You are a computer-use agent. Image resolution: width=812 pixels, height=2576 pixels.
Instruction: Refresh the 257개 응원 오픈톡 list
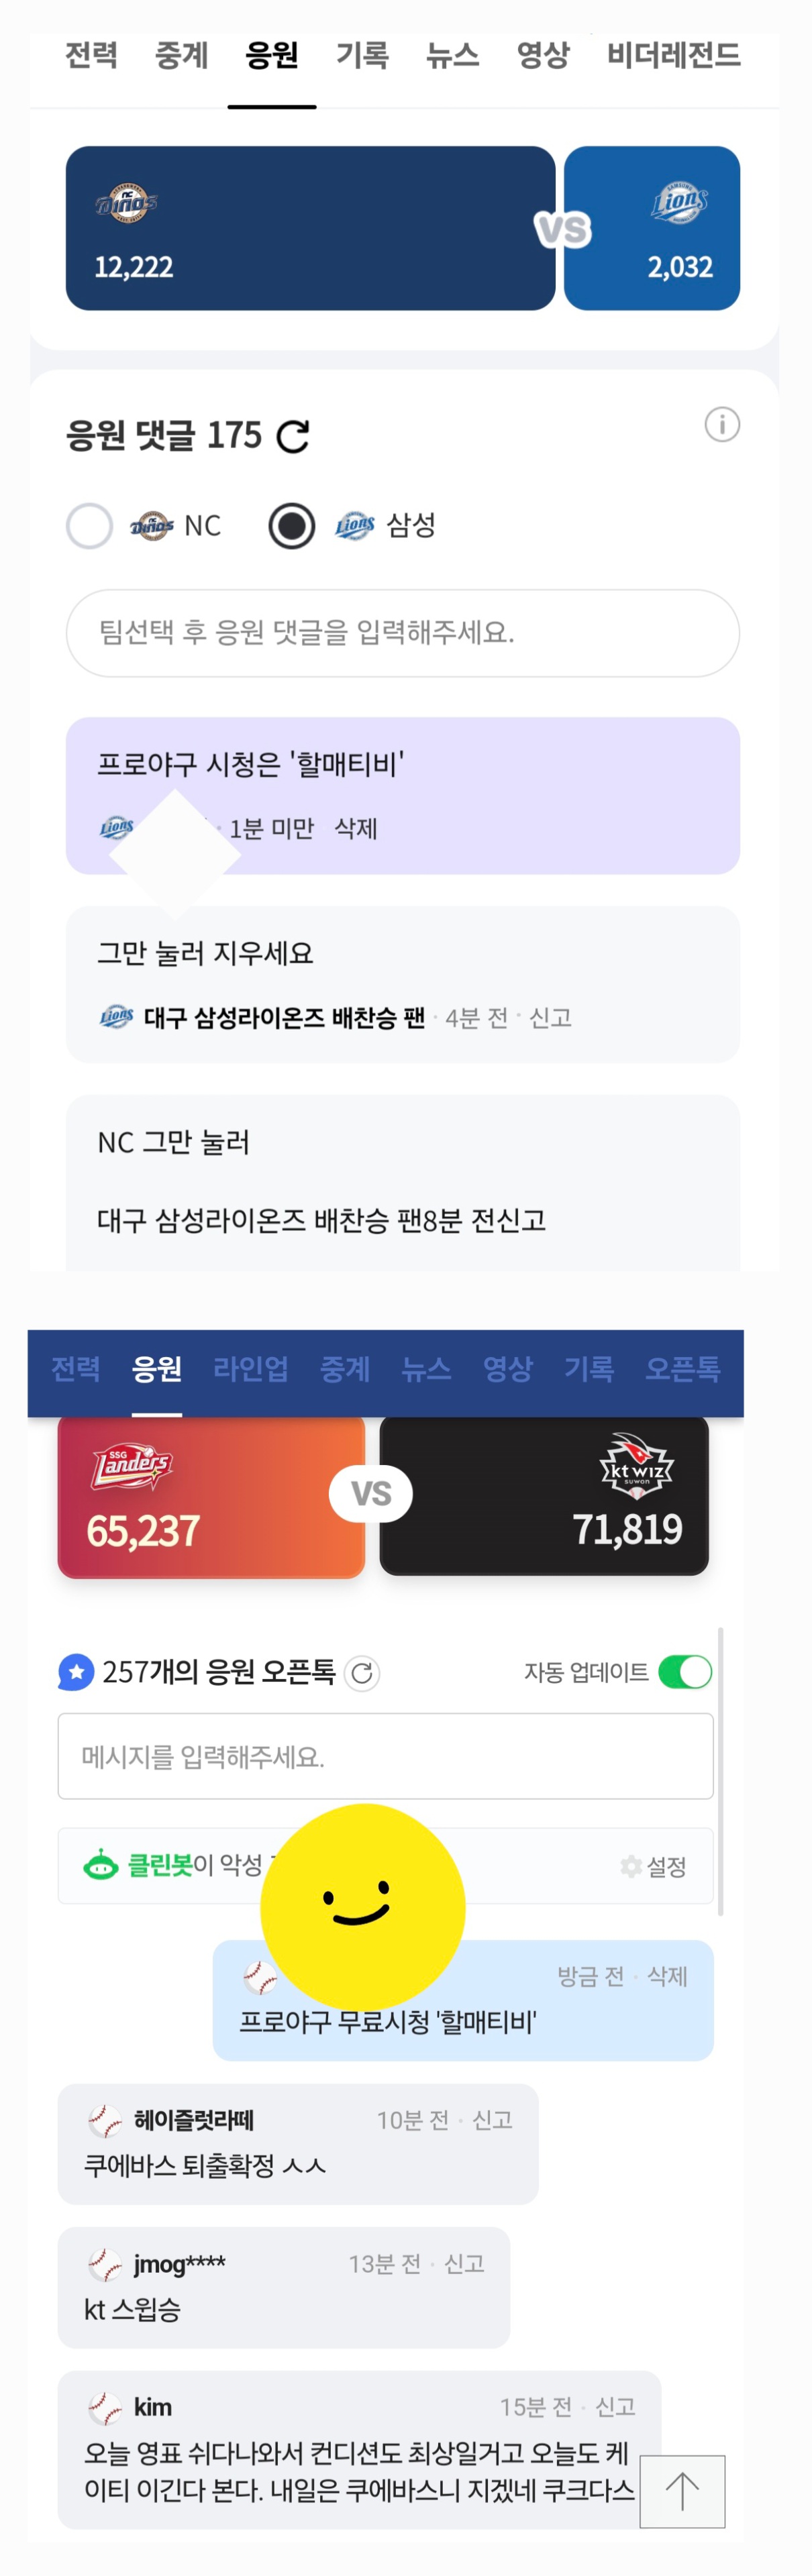(x=362, y=1673)
